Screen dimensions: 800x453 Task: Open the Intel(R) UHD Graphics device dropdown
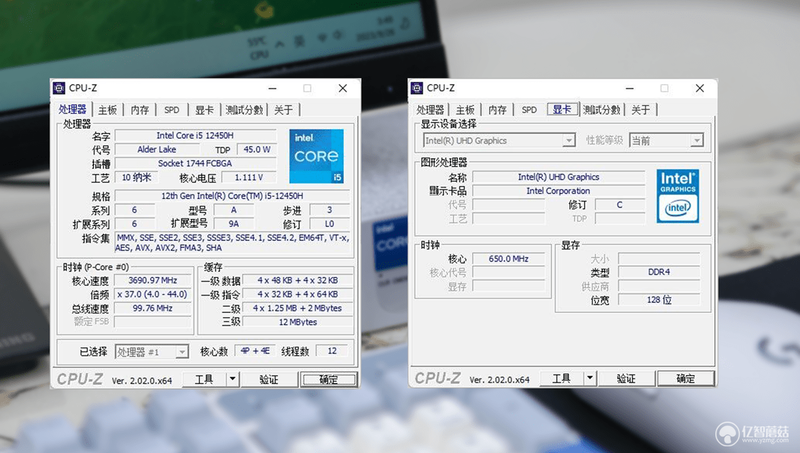(x=568, y=140)
